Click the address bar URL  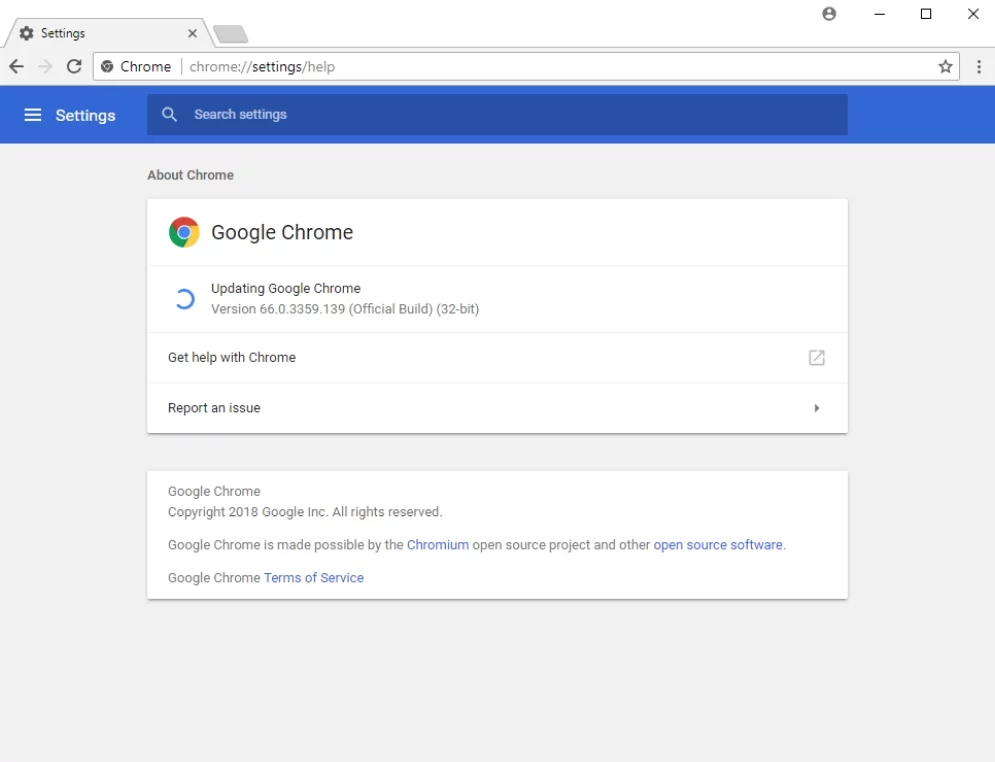262,67
